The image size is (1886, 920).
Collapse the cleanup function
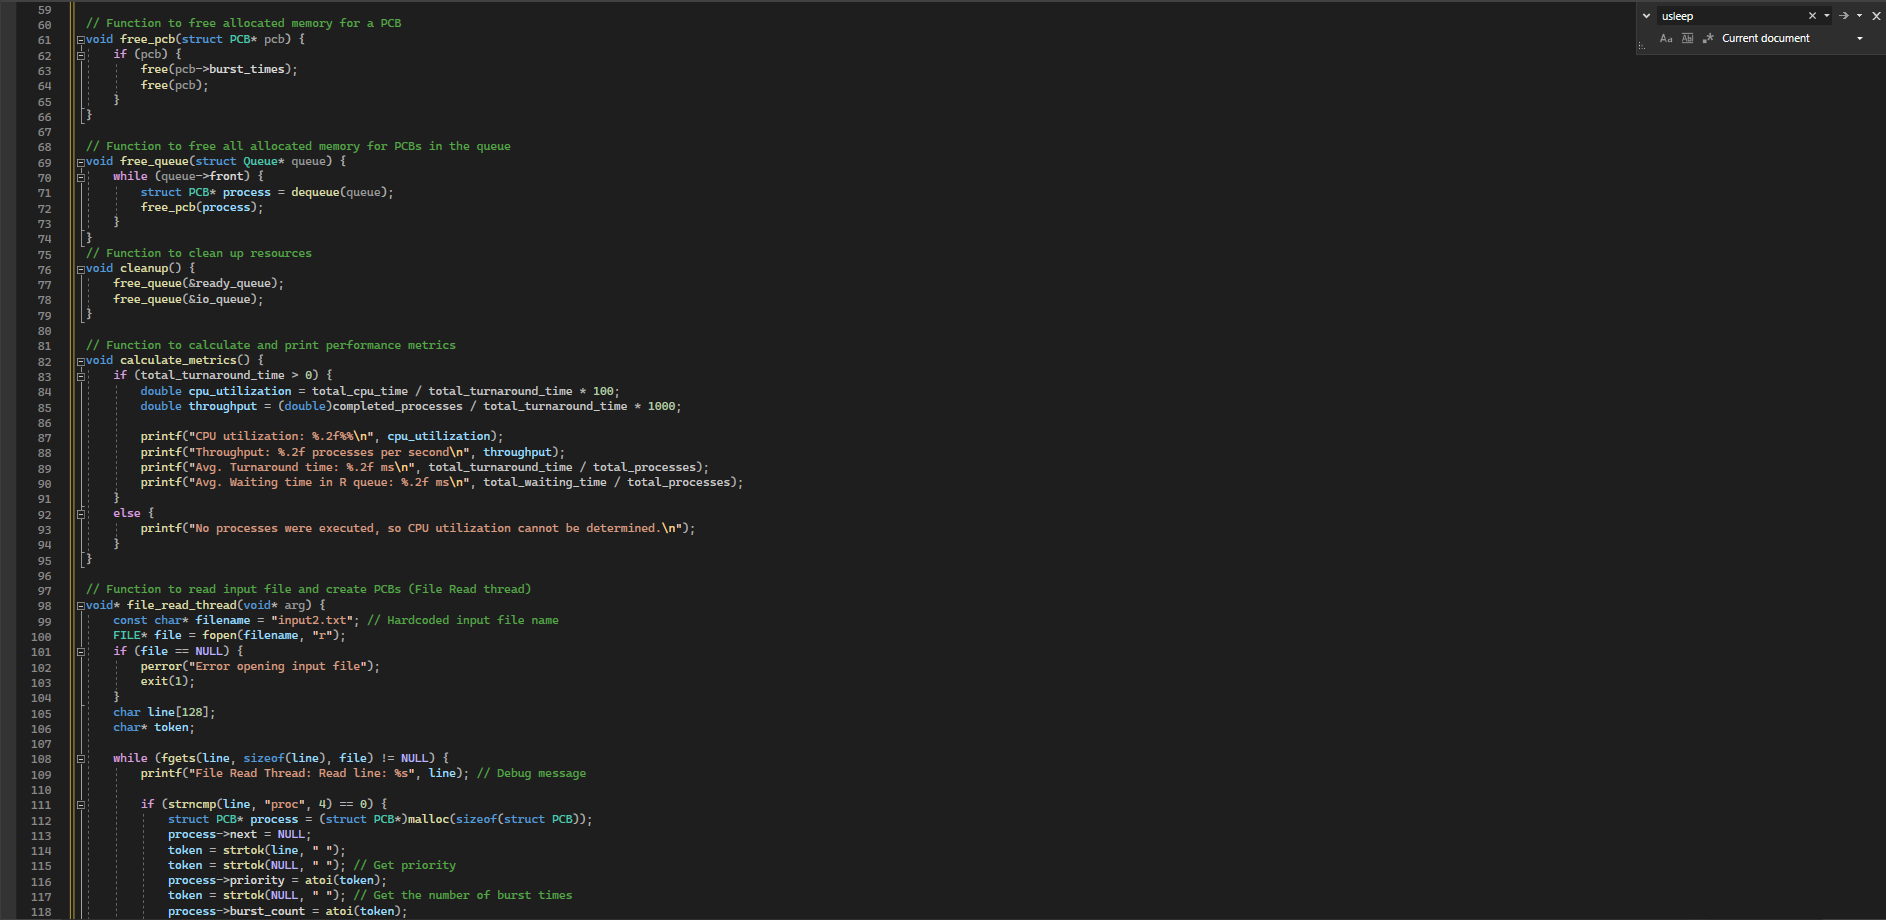pos(80,268)
